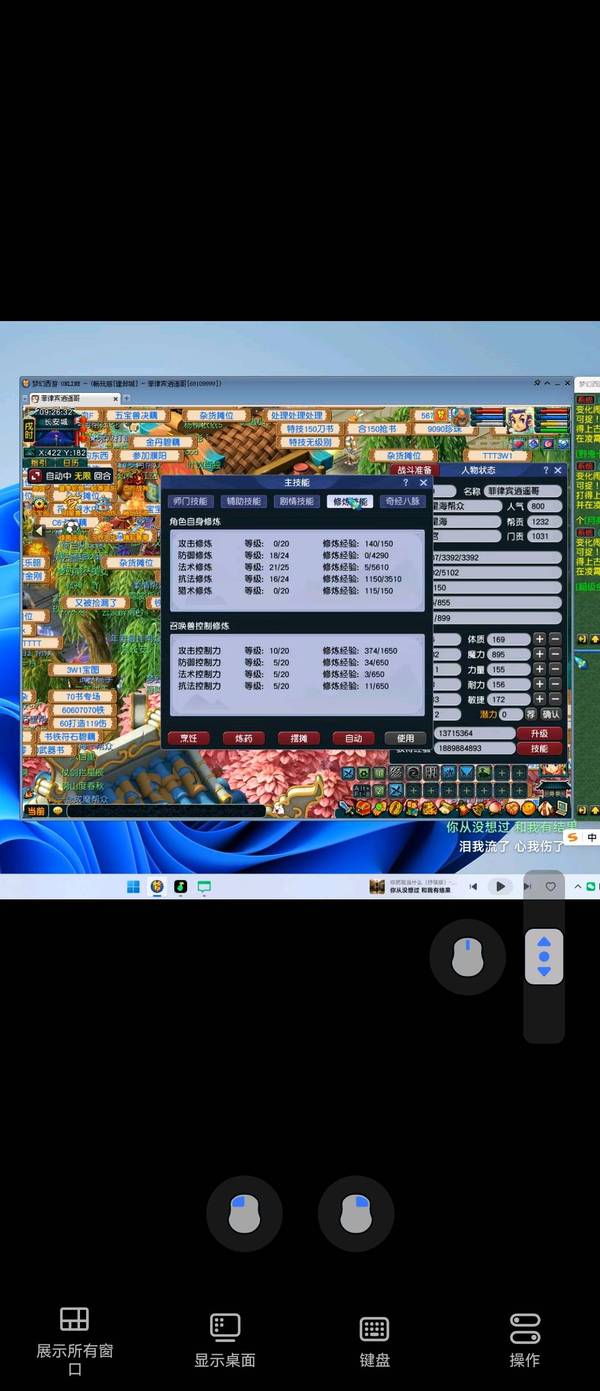Tap the virtual left mouse button

tap(244, 1214)
